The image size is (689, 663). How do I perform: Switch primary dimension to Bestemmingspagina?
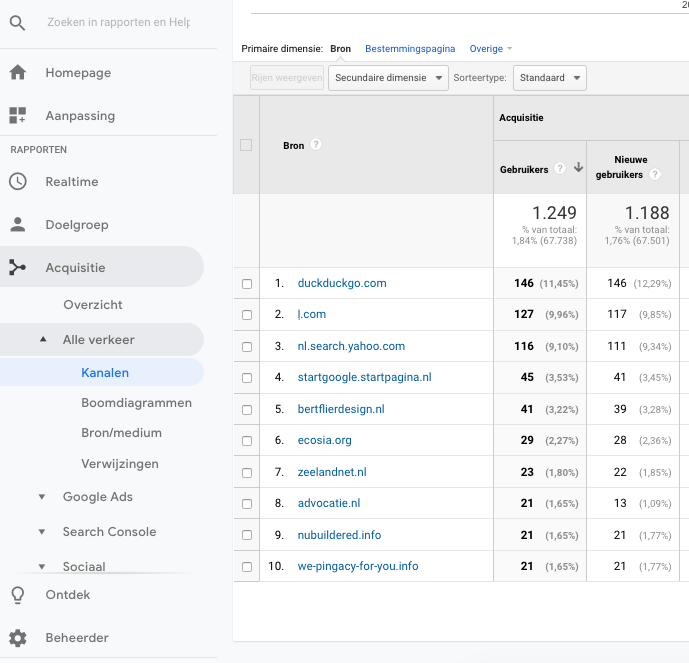coord(410,48)
